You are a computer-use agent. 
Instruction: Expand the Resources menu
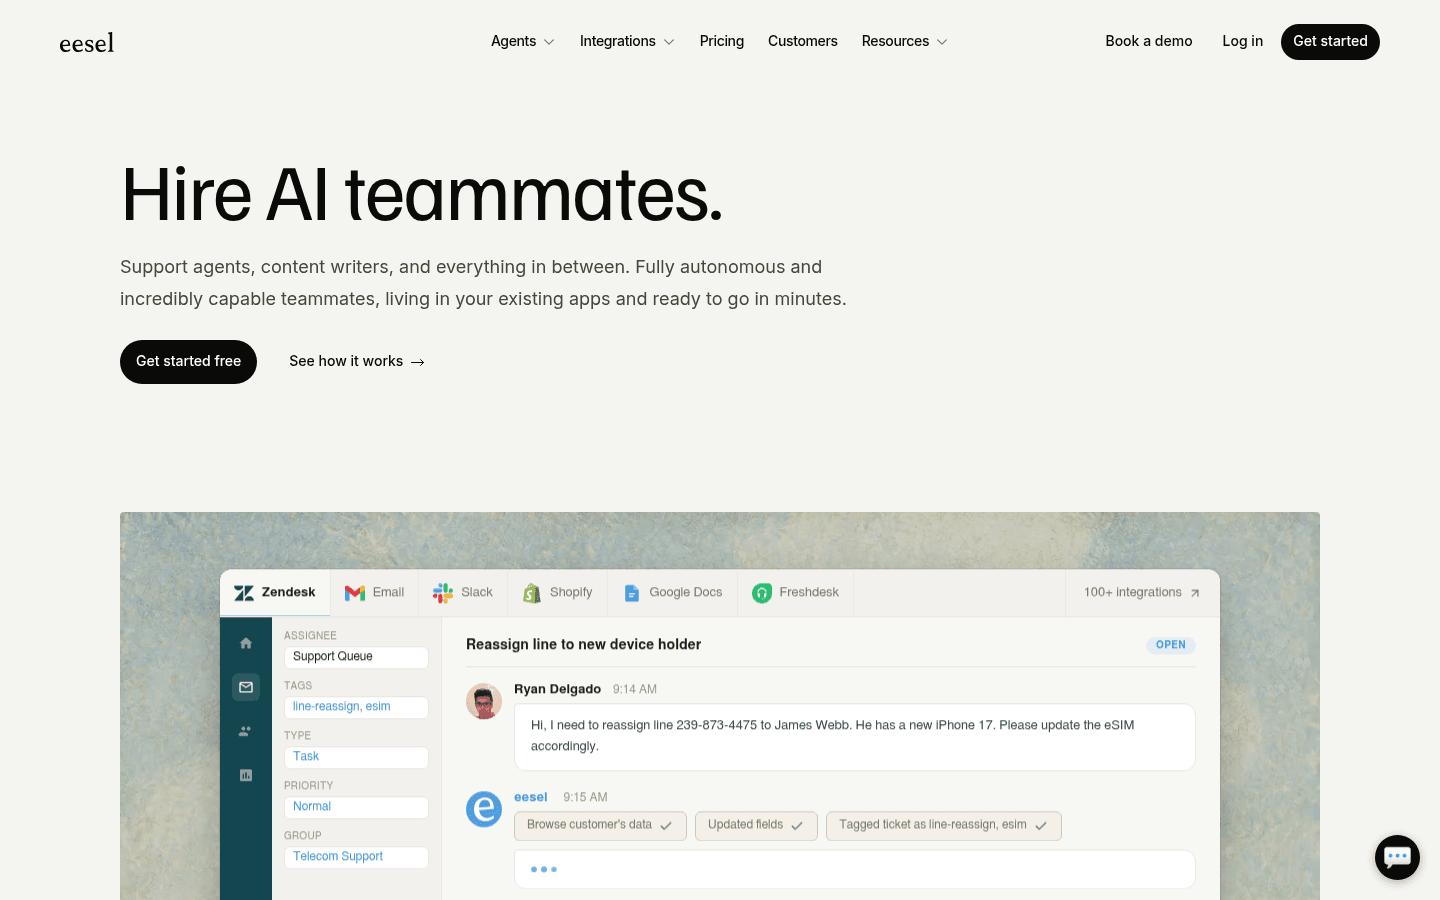(904, 41)
